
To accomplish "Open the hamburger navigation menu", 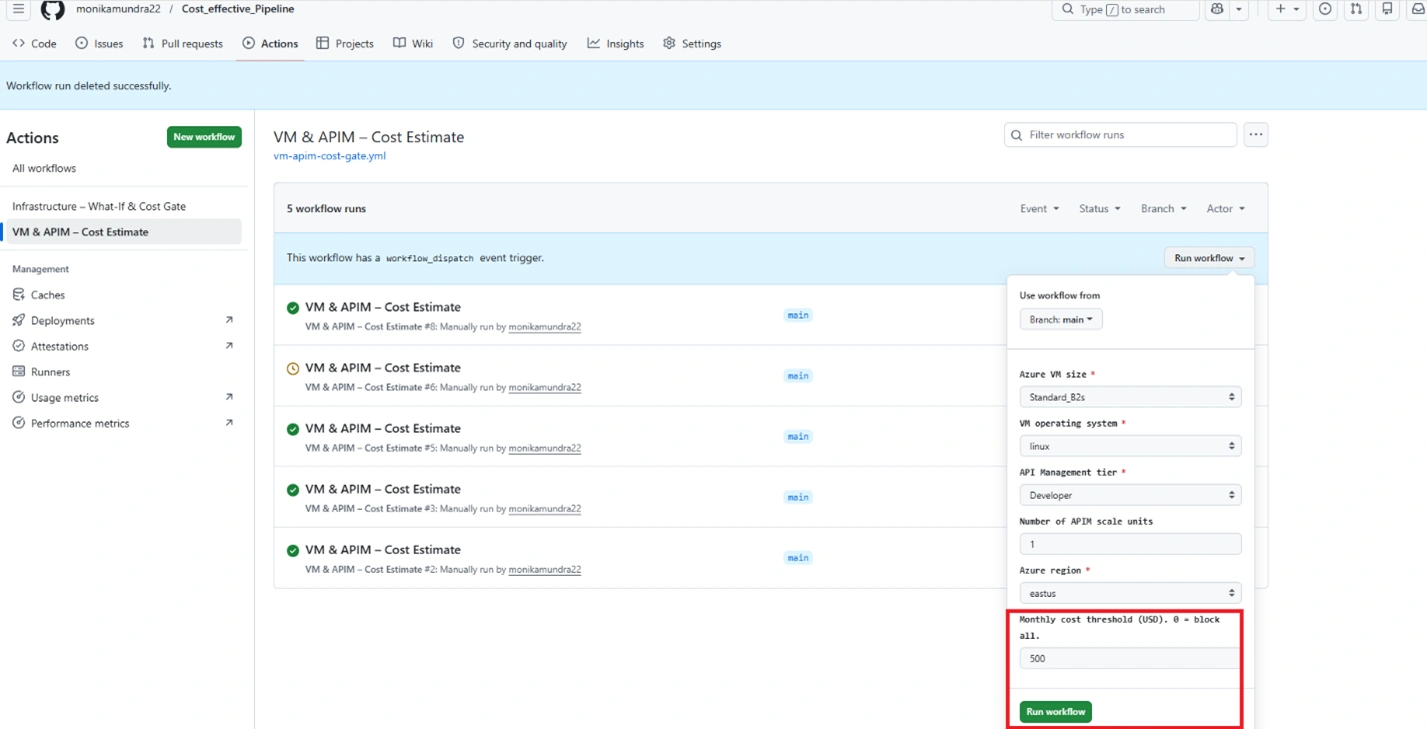I will (18, 9).
